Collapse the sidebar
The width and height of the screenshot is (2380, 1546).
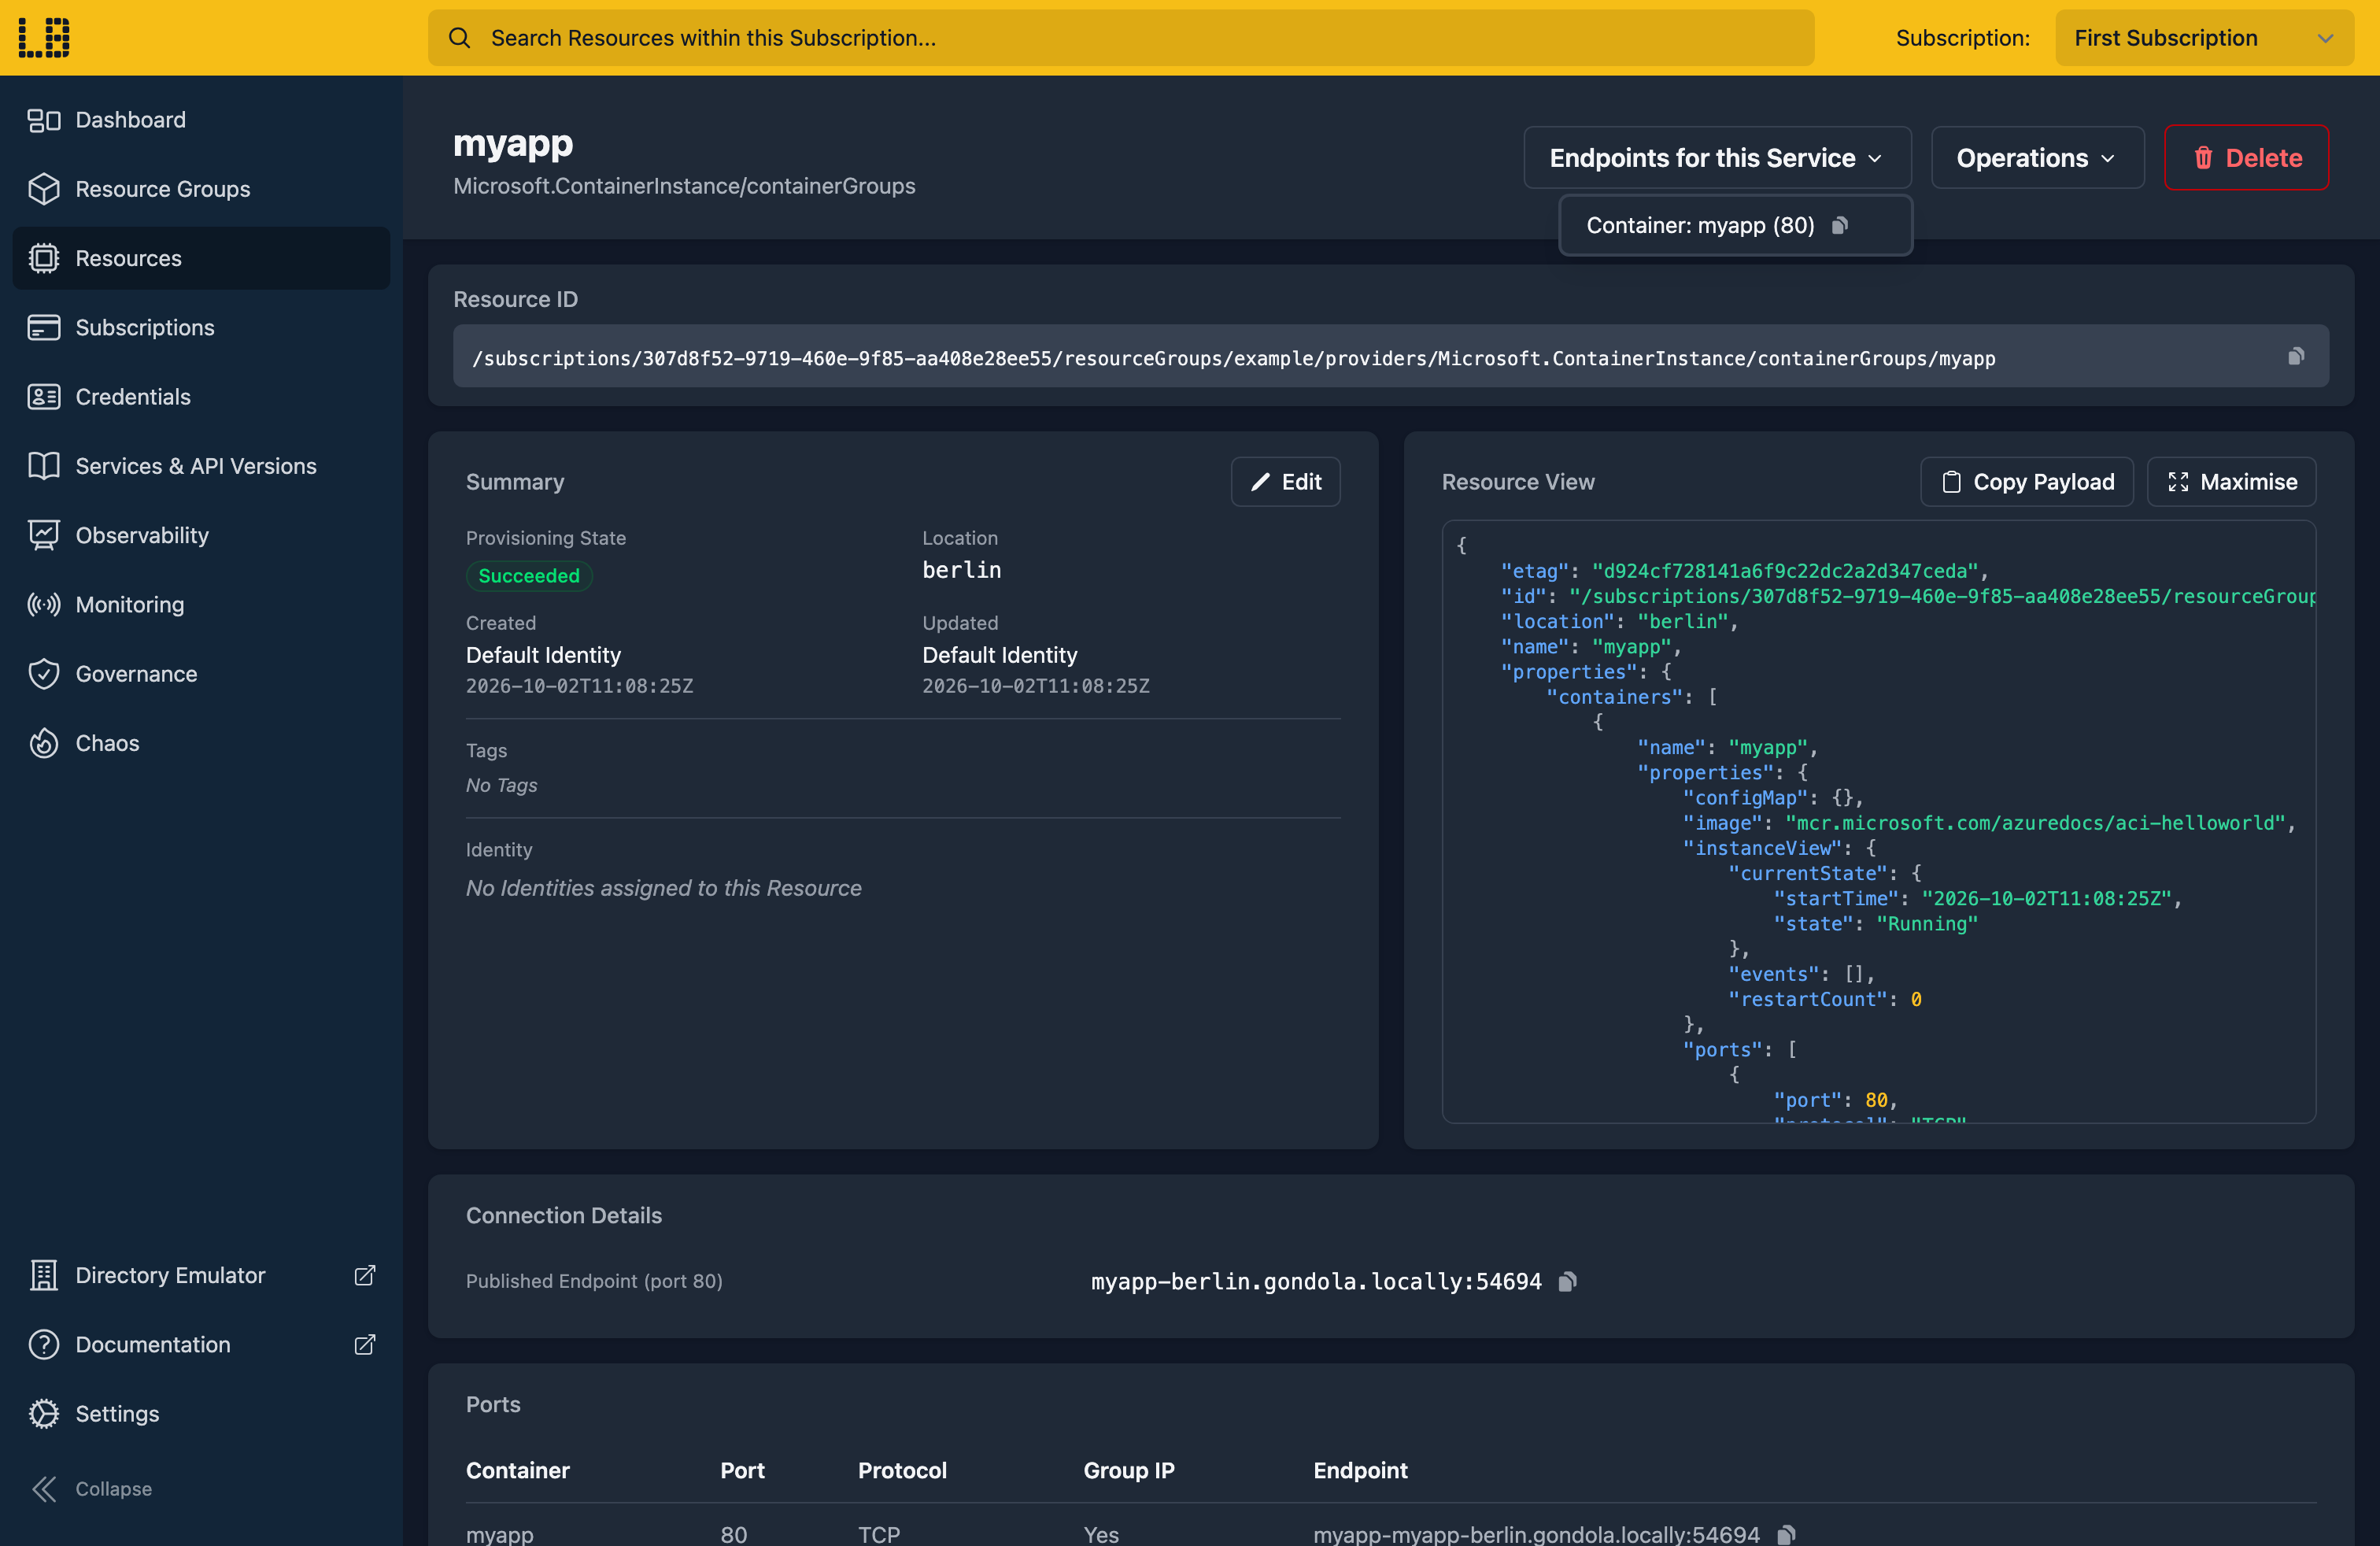[x=92, y=1488]
